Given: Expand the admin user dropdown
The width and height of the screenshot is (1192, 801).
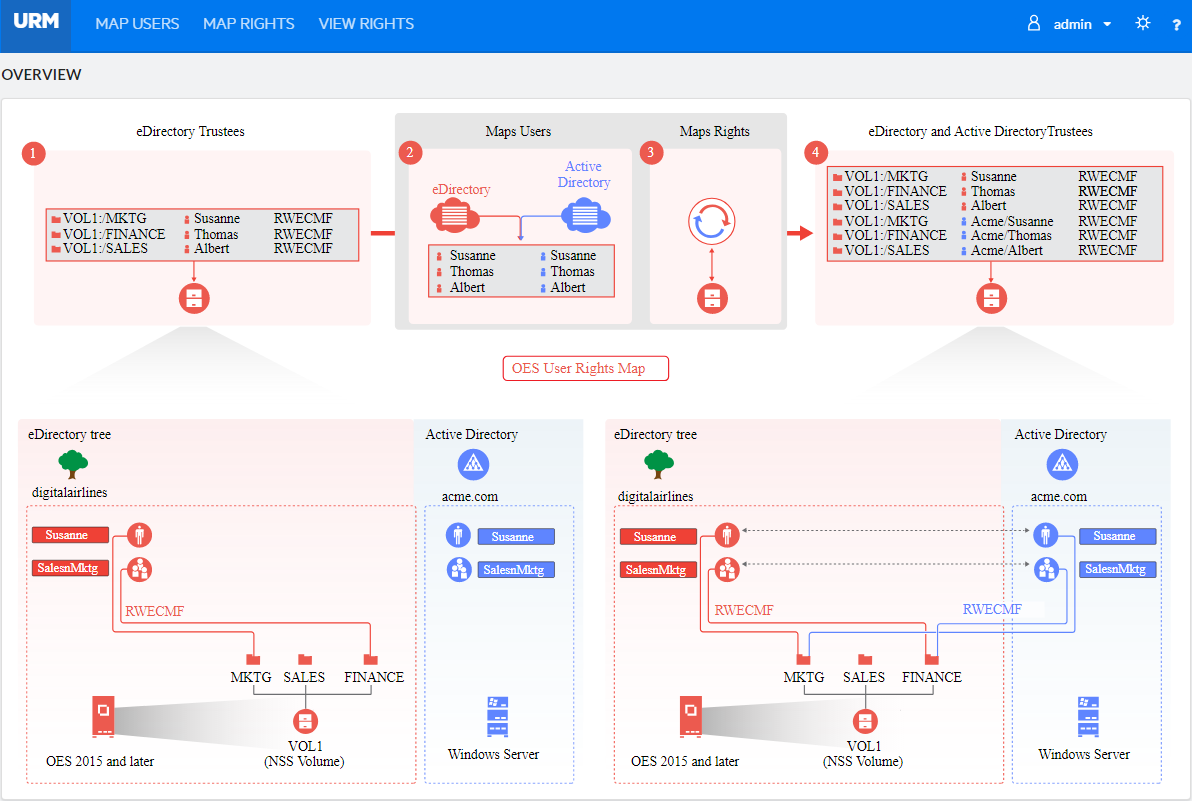Looking at the screenshot, I should tap(1070, 24).
